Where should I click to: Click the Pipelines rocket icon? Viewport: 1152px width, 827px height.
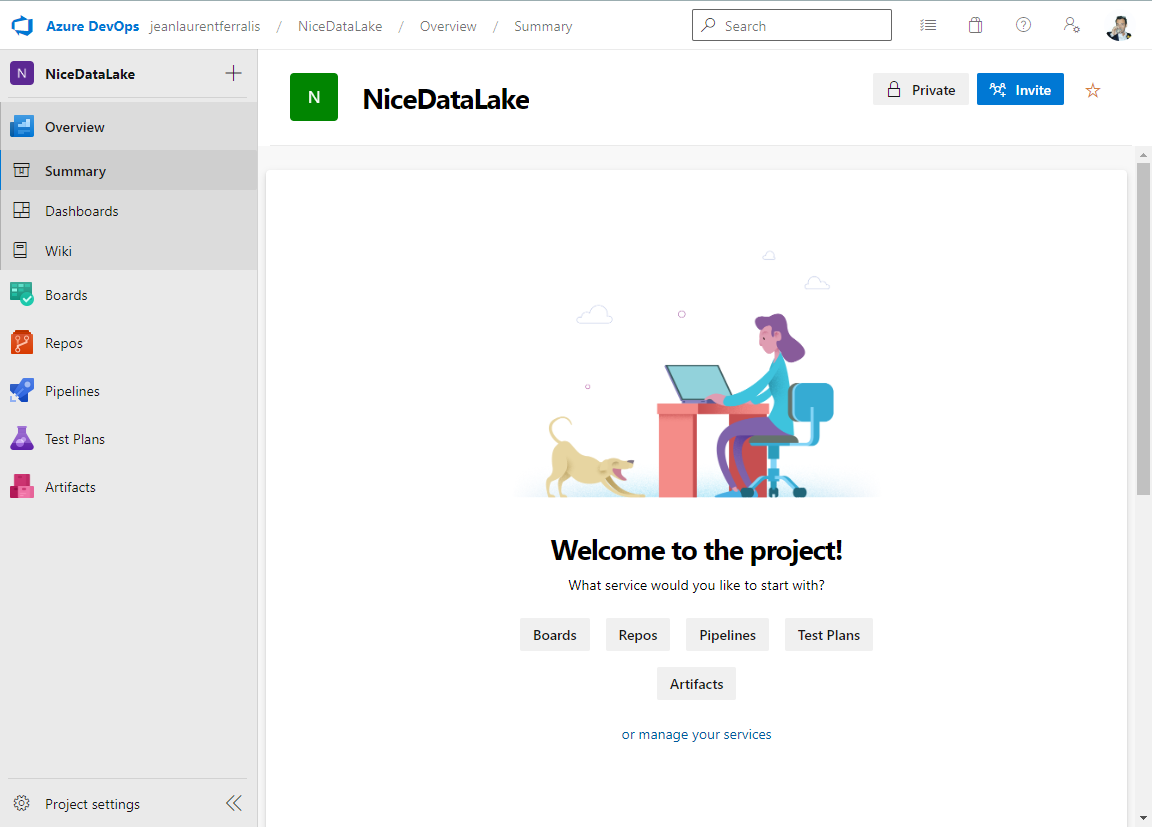coord(22,391)
